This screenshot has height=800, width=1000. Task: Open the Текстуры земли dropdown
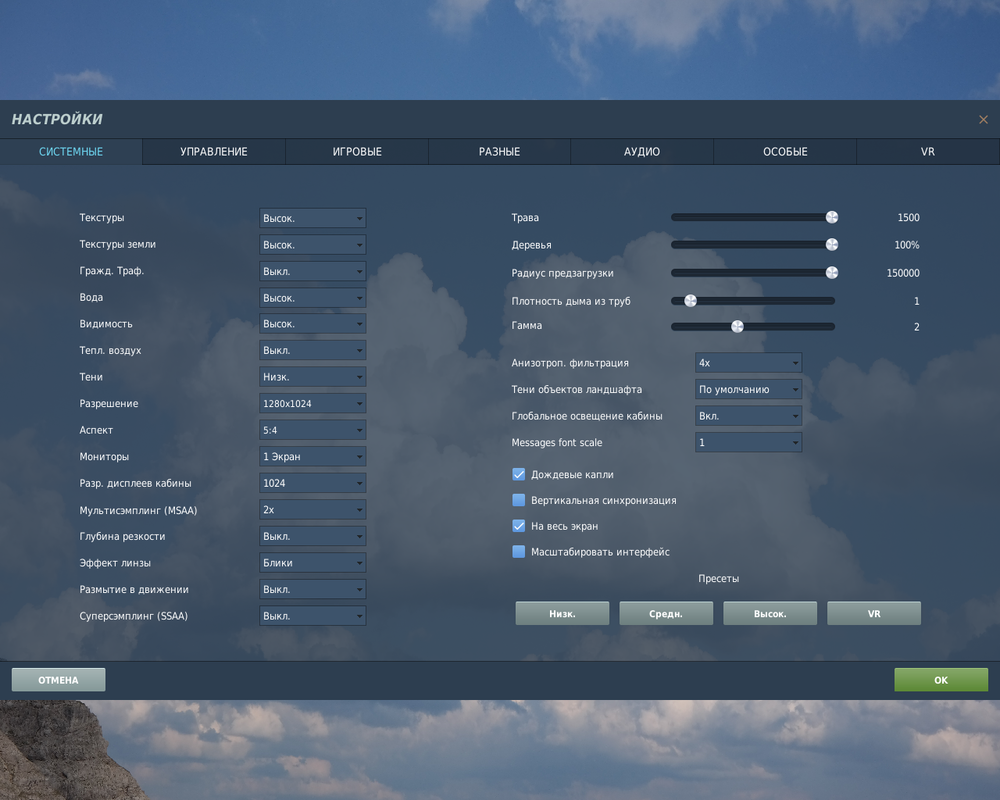click(312, 245)
